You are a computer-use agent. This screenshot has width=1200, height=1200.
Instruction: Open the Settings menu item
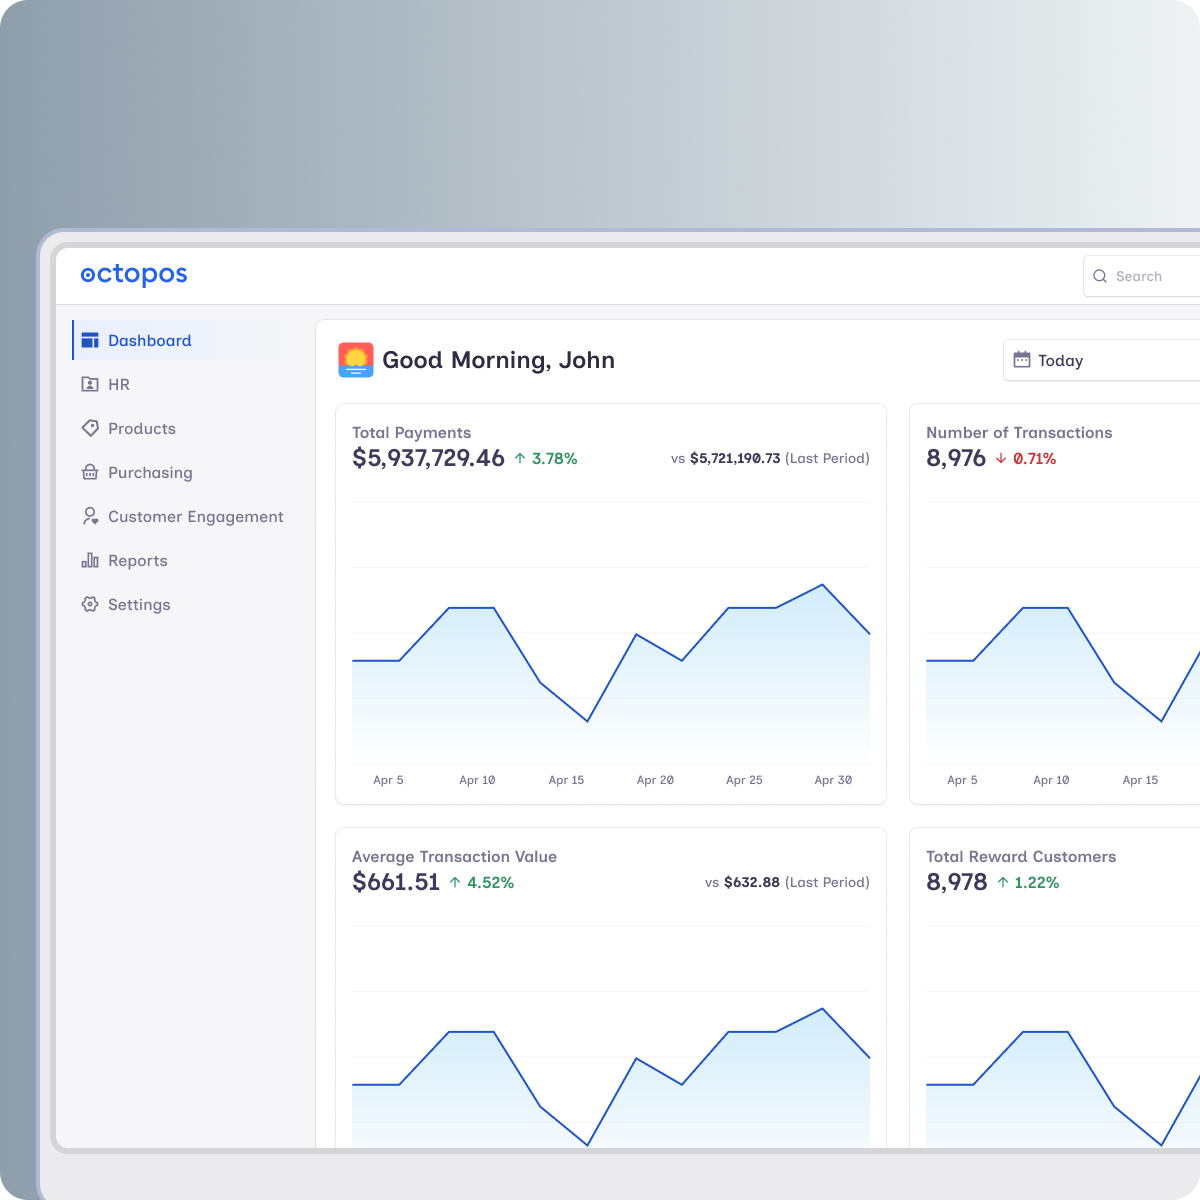(x=178, y=604)
